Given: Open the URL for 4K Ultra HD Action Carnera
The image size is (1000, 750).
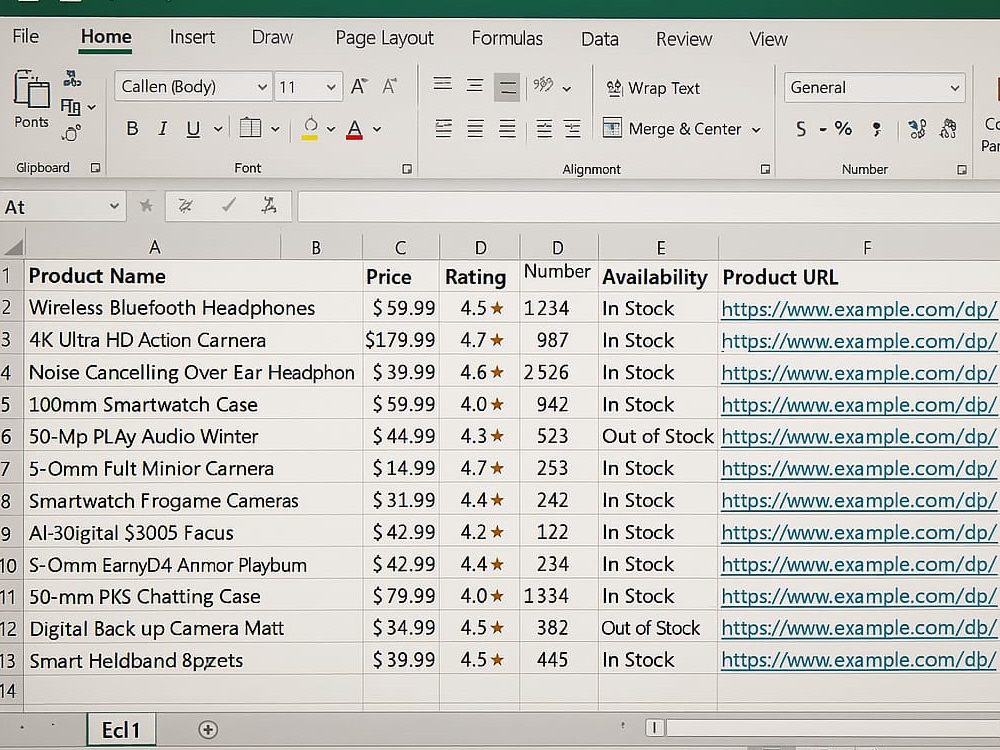Looking at the screenshot, I should click(x=858, y=341).
